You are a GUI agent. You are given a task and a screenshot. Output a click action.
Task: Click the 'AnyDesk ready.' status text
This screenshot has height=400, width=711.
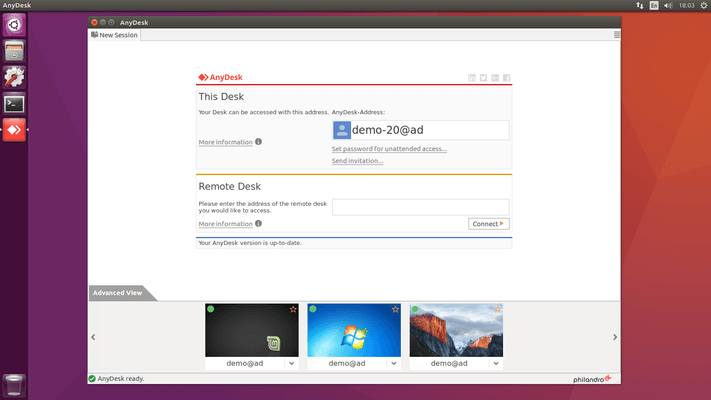pyautogui.click(x=121, y=379)
